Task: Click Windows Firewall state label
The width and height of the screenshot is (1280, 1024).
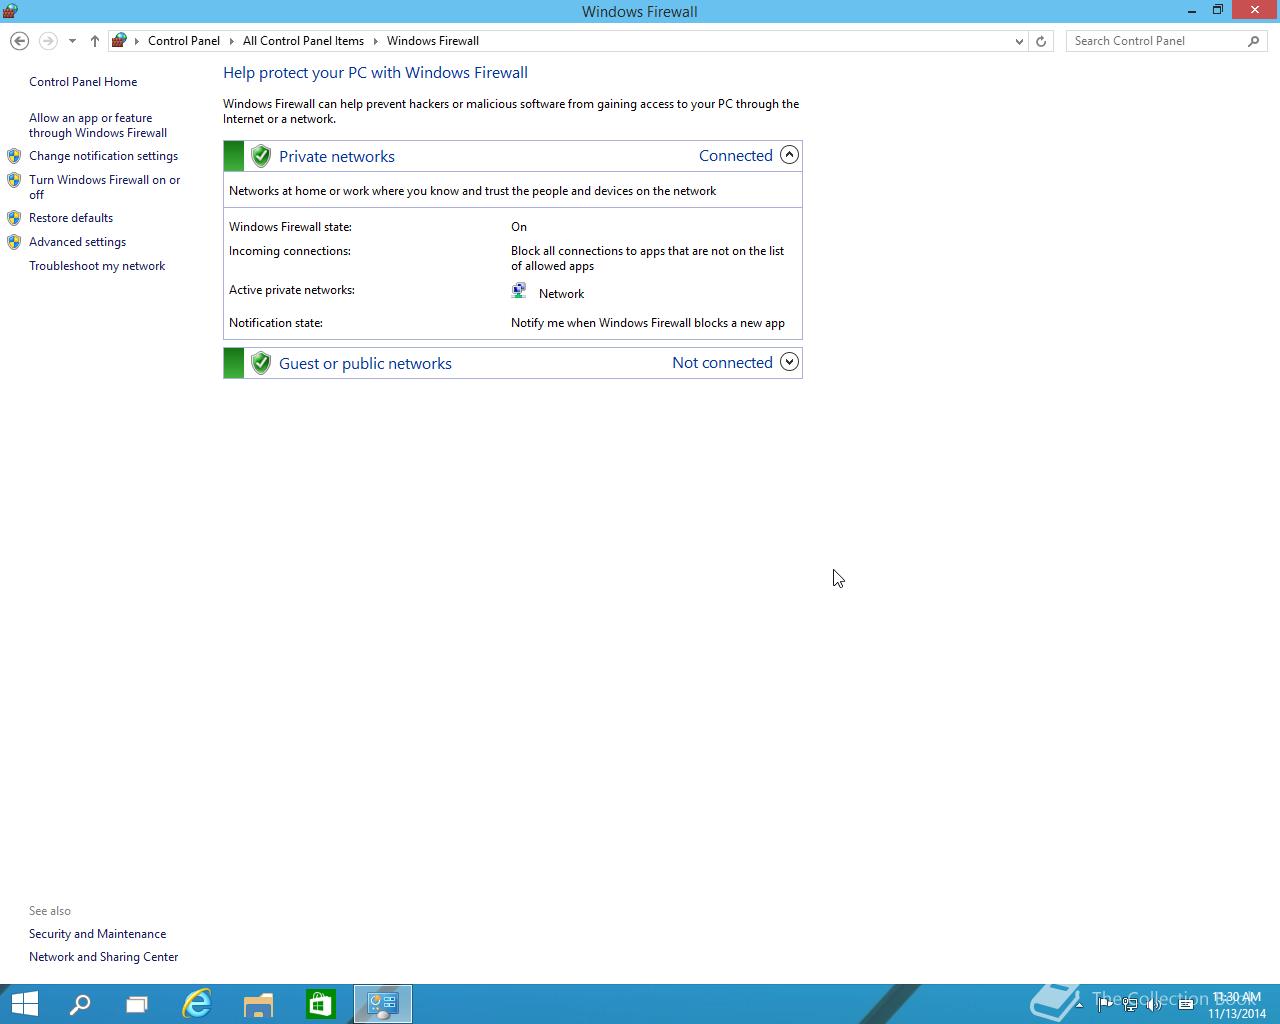Action: tap(290, 227)
